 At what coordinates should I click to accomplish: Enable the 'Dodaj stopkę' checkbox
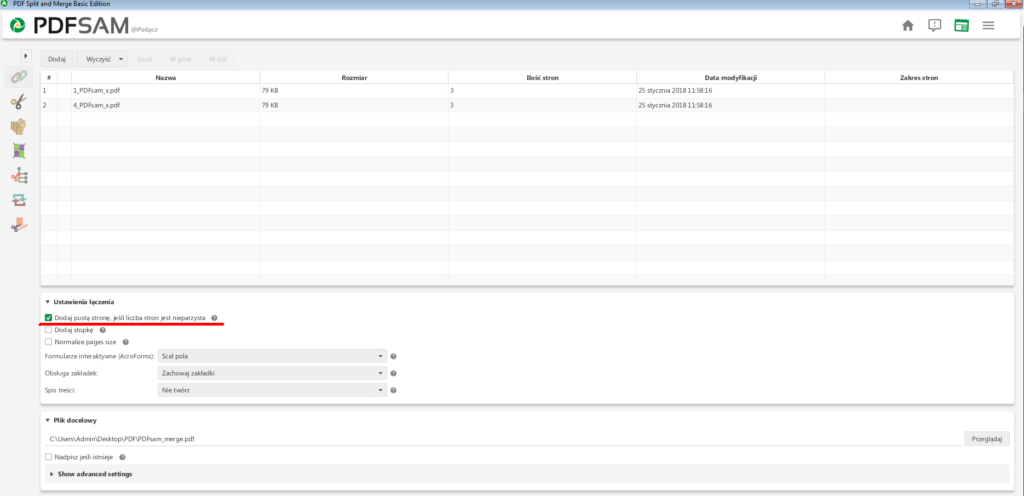pos(49,329)
